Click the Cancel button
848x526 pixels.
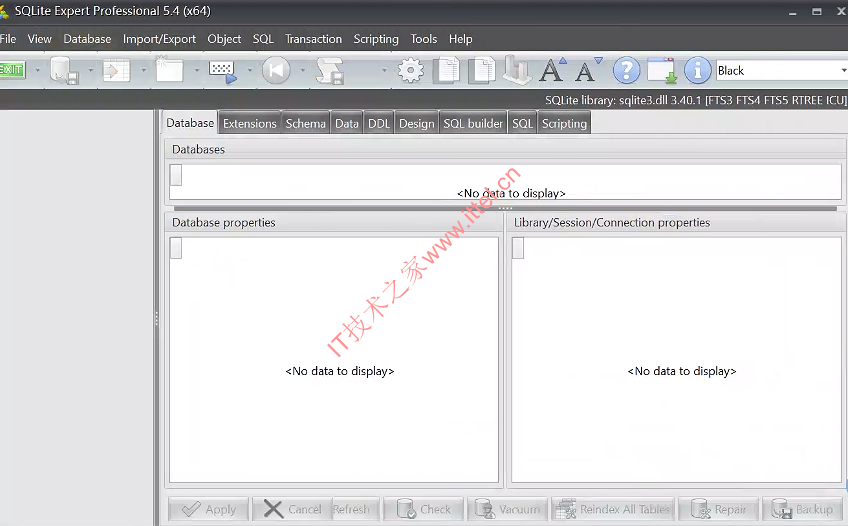pyautogui.click(x=292, y=509)
